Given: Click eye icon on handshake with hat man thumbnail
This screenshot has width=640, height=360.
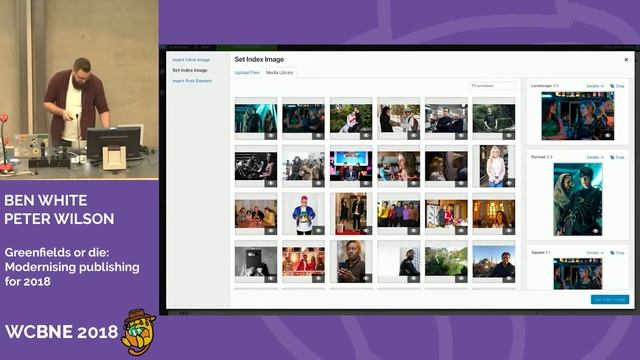Looking at the screenshot, I should [x=413, y=136].
